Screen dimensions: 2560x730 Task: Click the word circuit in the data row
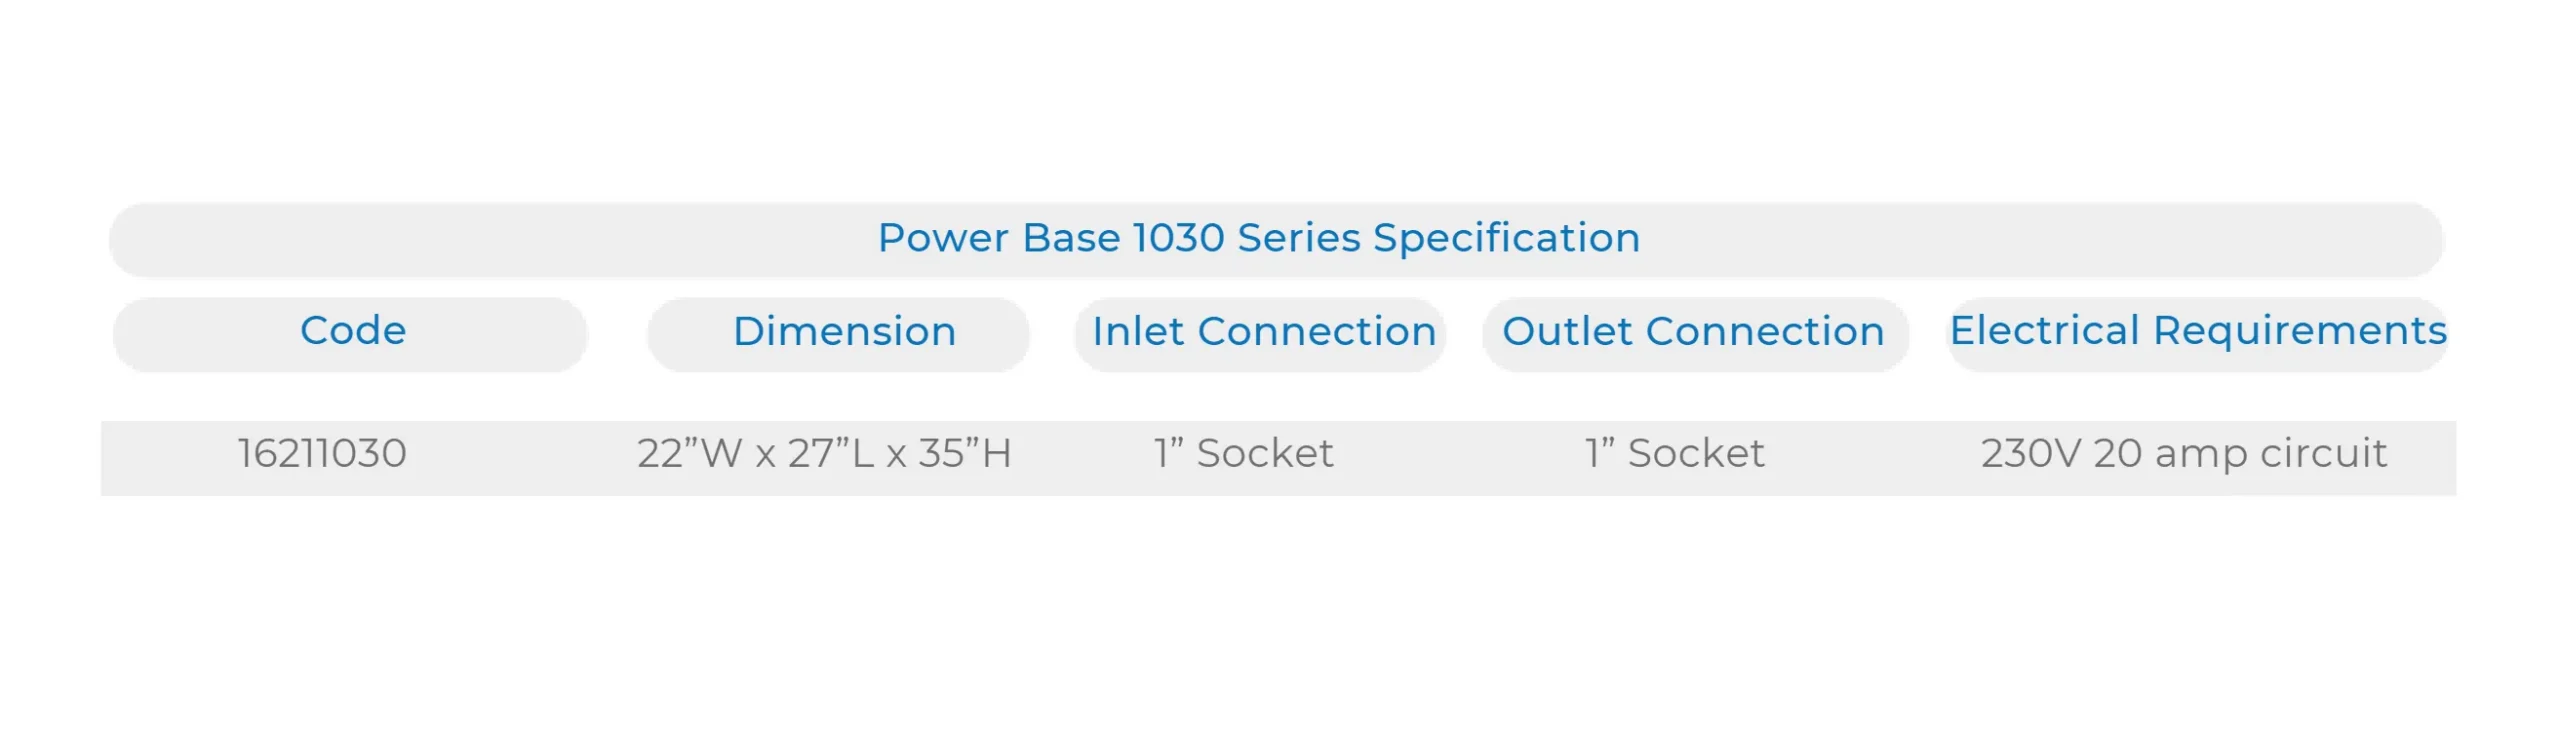(2323, 454)
